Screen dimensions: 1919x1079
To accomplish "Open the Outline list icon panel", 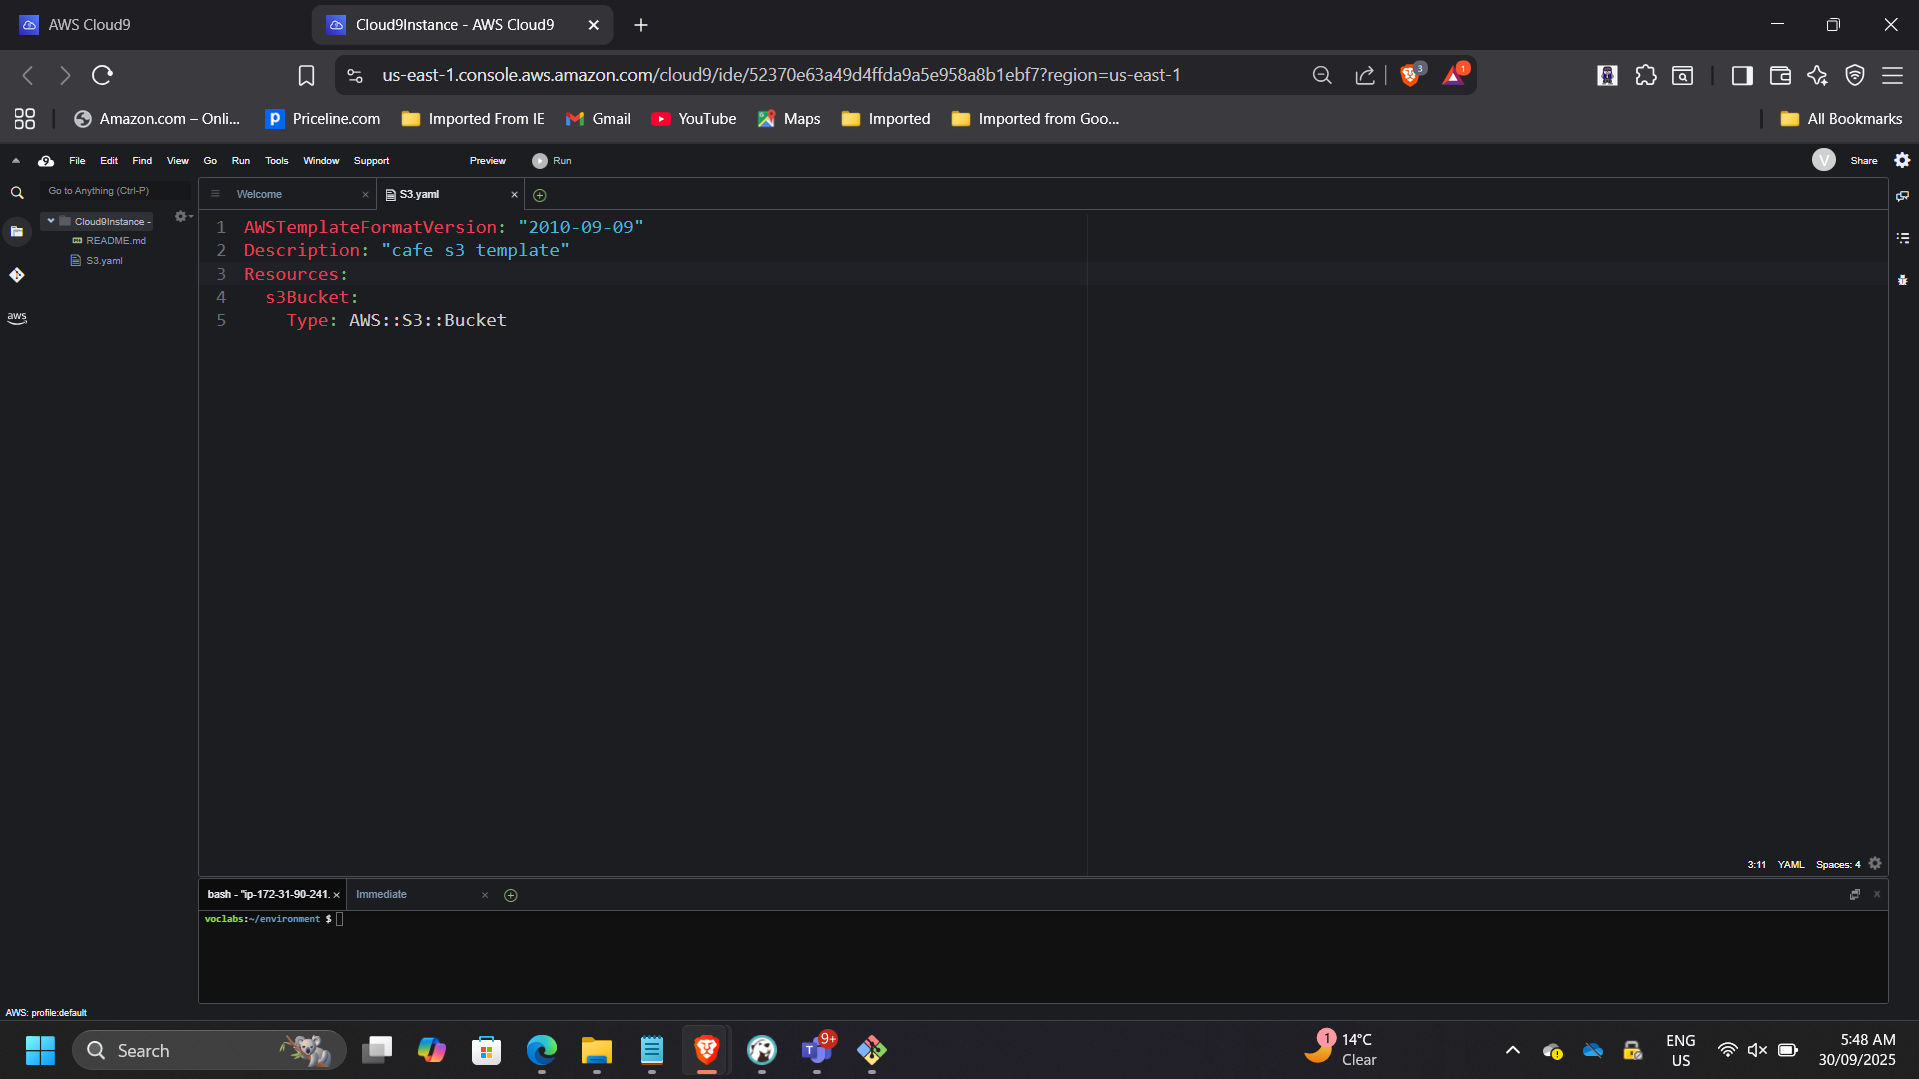I will tap(1902, 238).
